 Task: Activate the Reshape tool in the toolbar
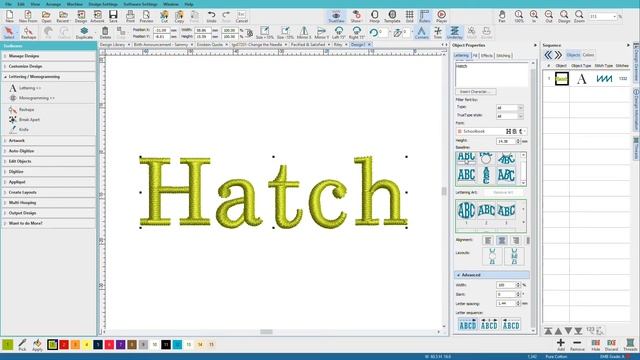tap(28, 32)
